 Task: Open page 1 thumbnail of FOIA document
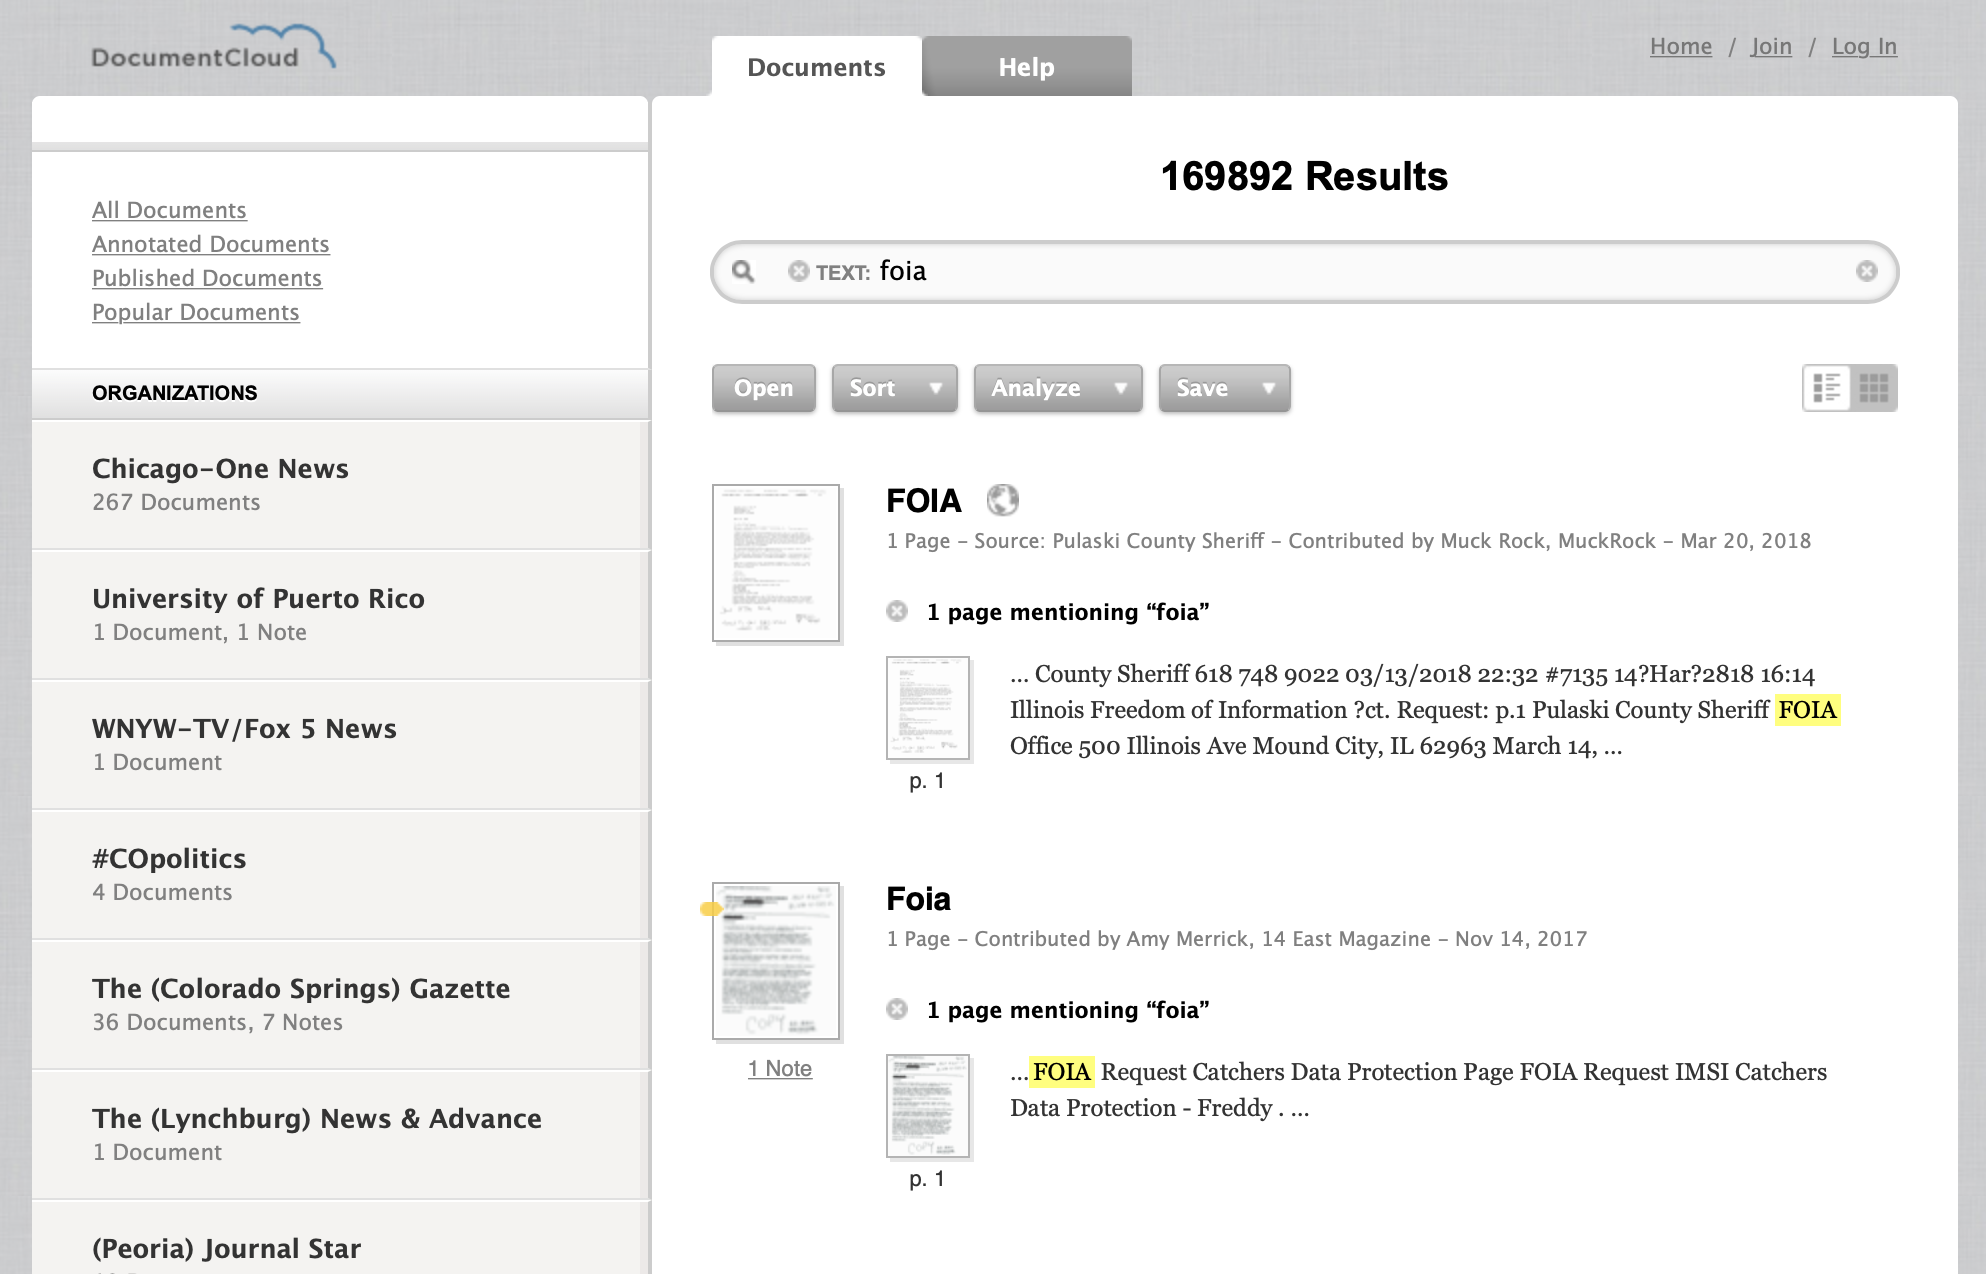click(x=928, y=708)
